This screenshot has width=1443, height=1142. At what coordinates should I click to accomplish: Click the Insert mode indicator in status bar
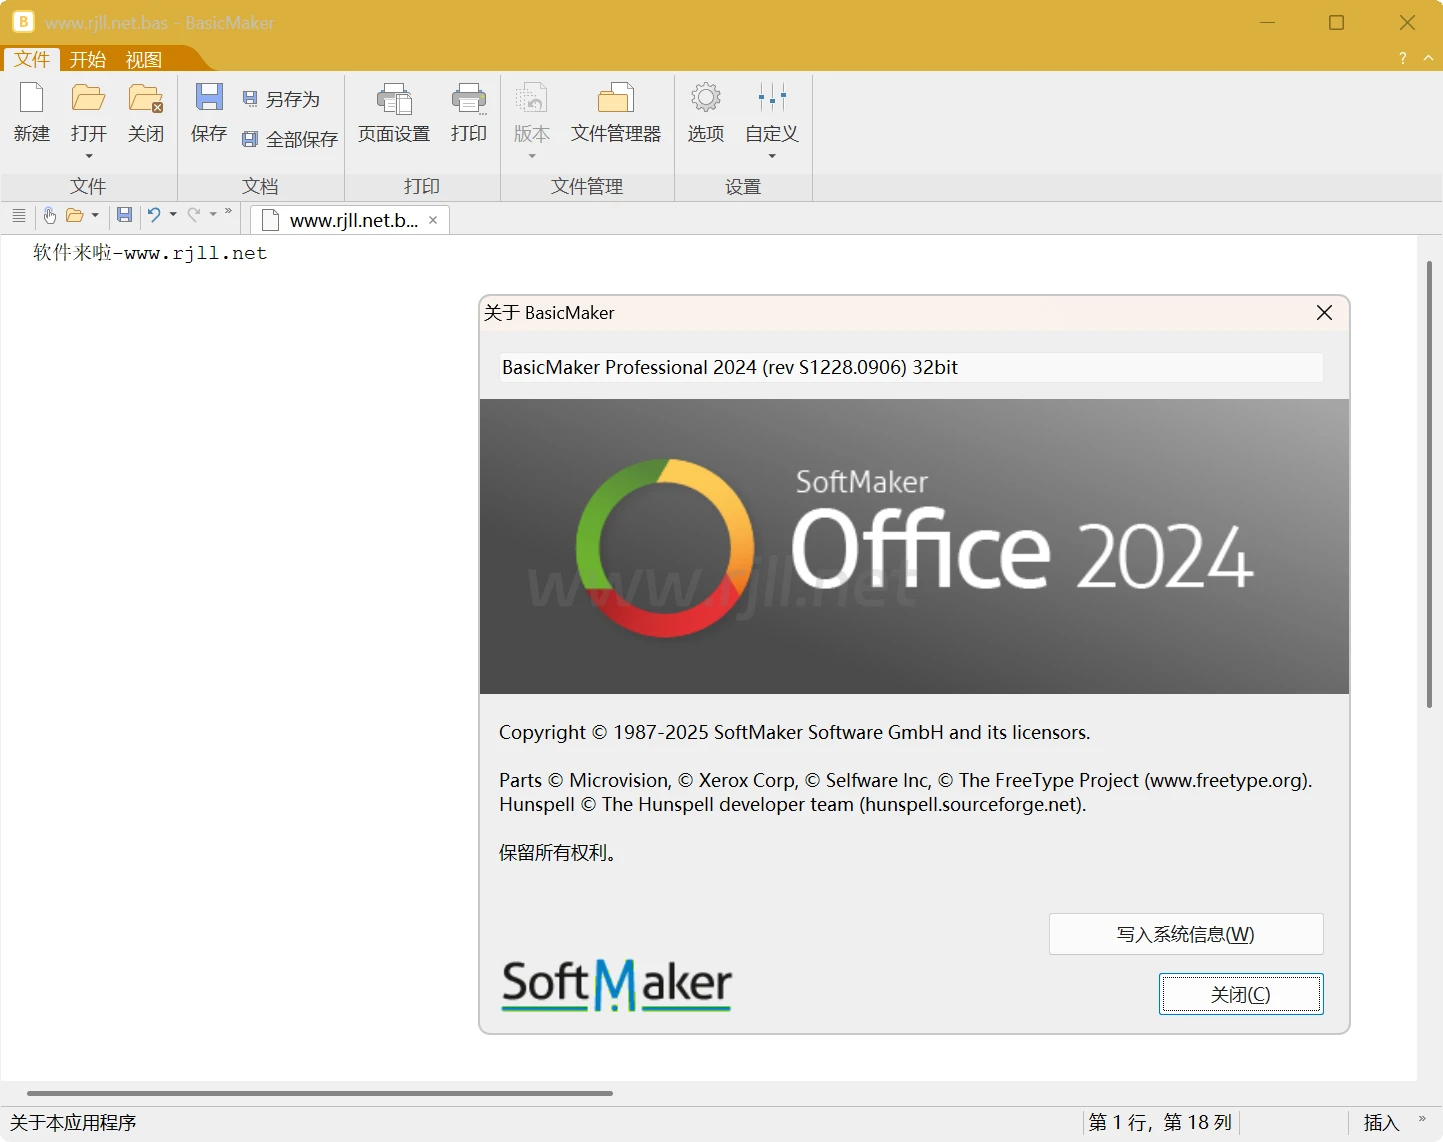[x=1380, y=1123]
